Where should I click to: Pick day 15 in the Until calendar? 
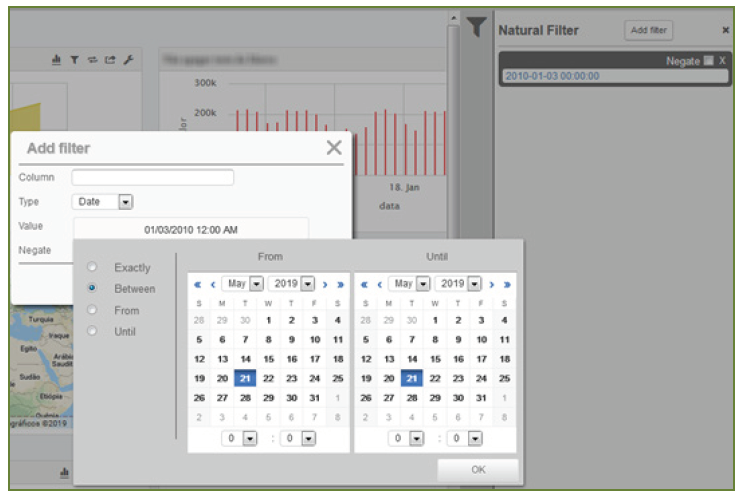[x=435, y=359]
